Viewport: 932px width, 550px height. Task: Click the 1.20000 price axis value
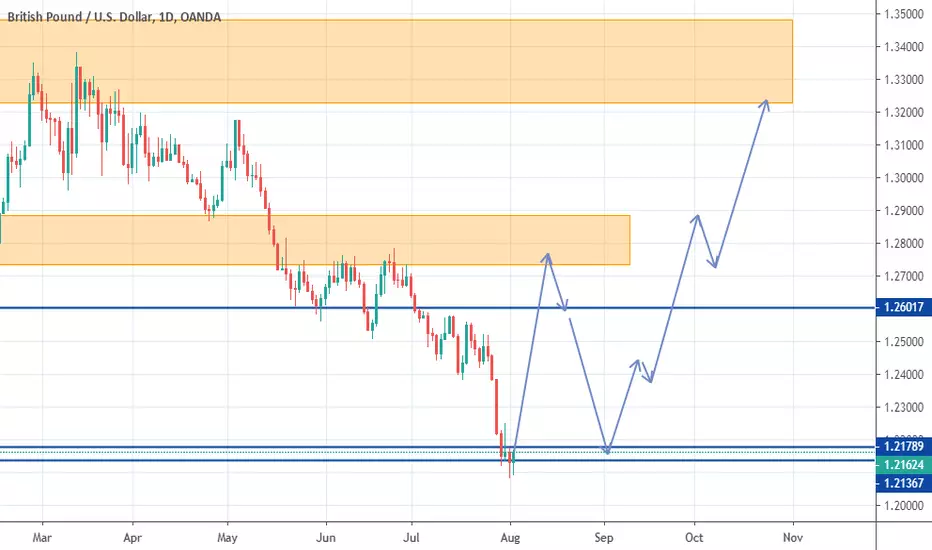pos(904,506)
